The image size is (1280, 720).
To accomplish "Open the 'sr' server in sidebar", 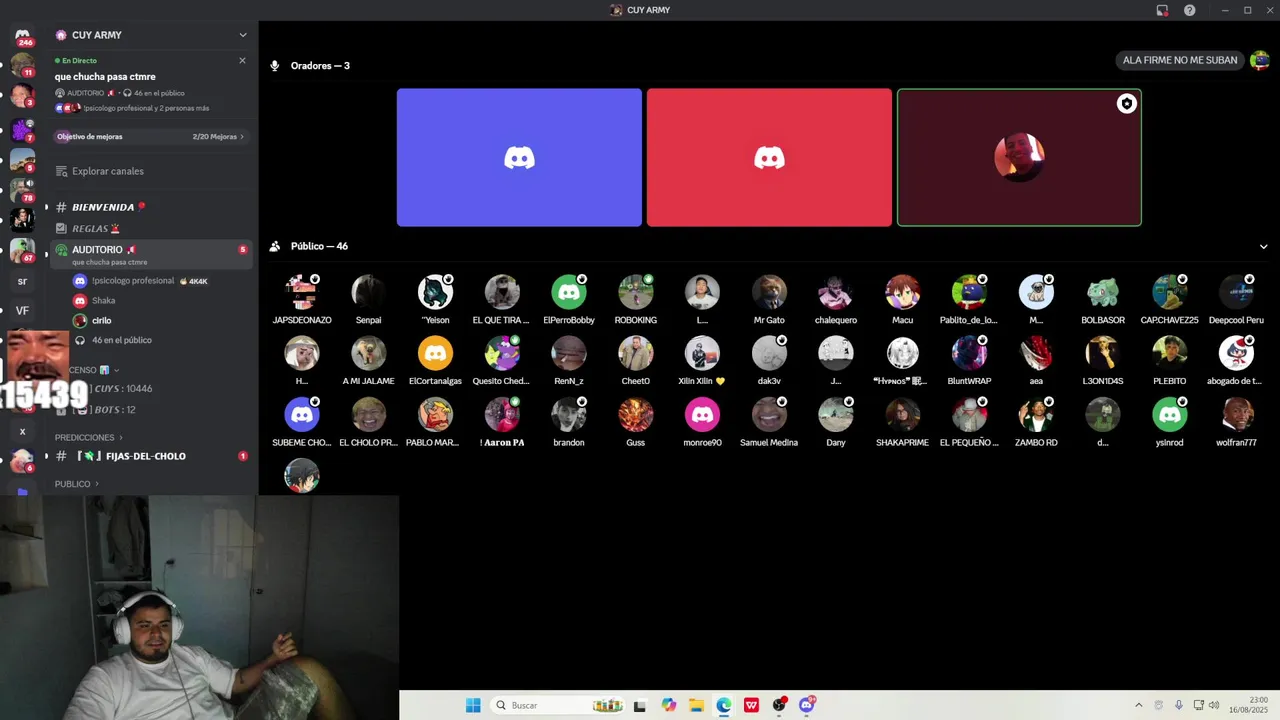I will (22, 282).
